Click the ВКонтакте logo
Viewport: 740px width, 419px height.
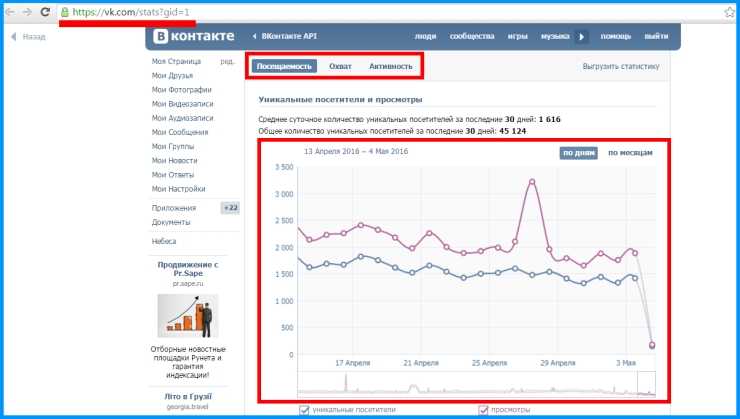[x=194, y=36]
